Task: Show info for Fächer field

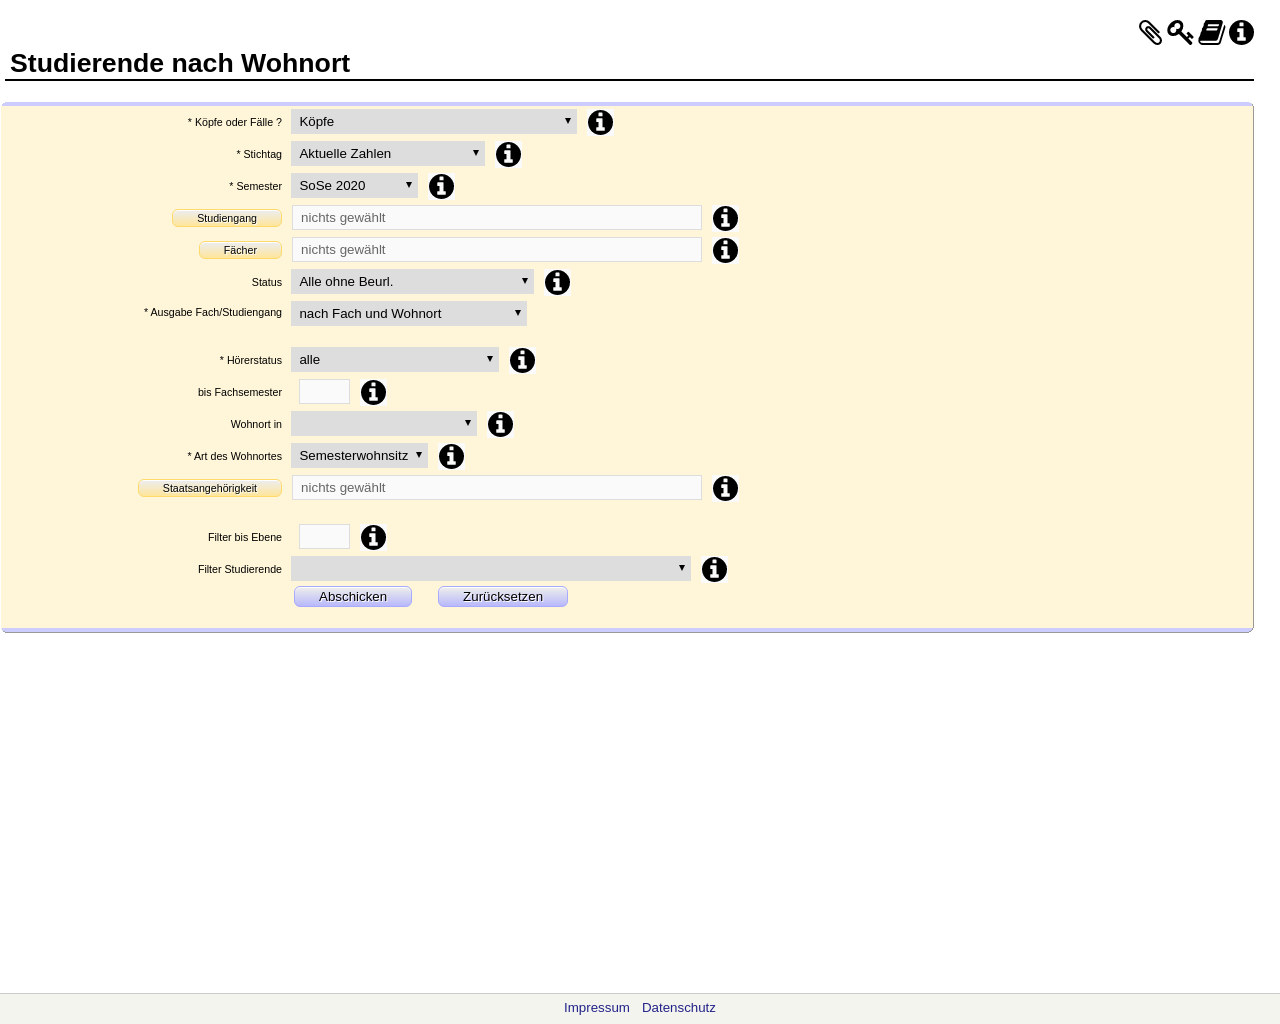Action: (725, 250)
